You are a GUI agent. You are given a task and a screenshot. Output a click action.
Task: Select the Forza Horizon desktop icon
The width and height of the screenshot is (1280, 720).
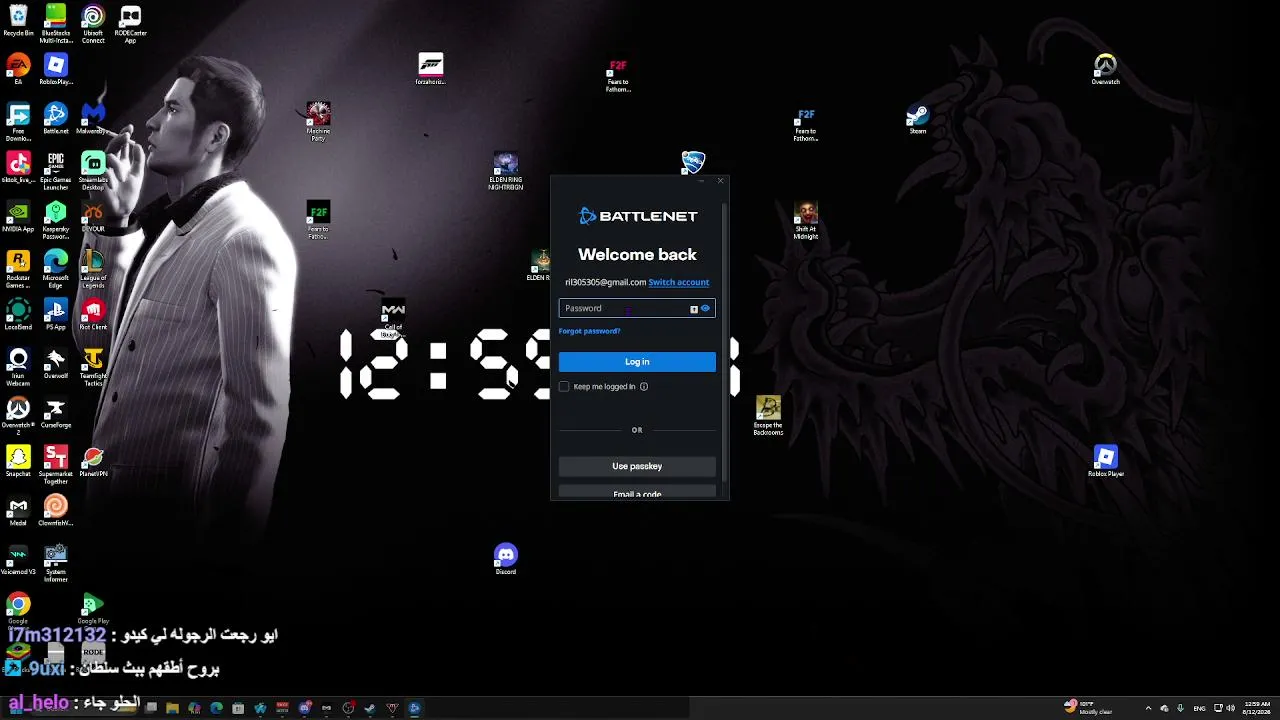[x=430, y=68]
